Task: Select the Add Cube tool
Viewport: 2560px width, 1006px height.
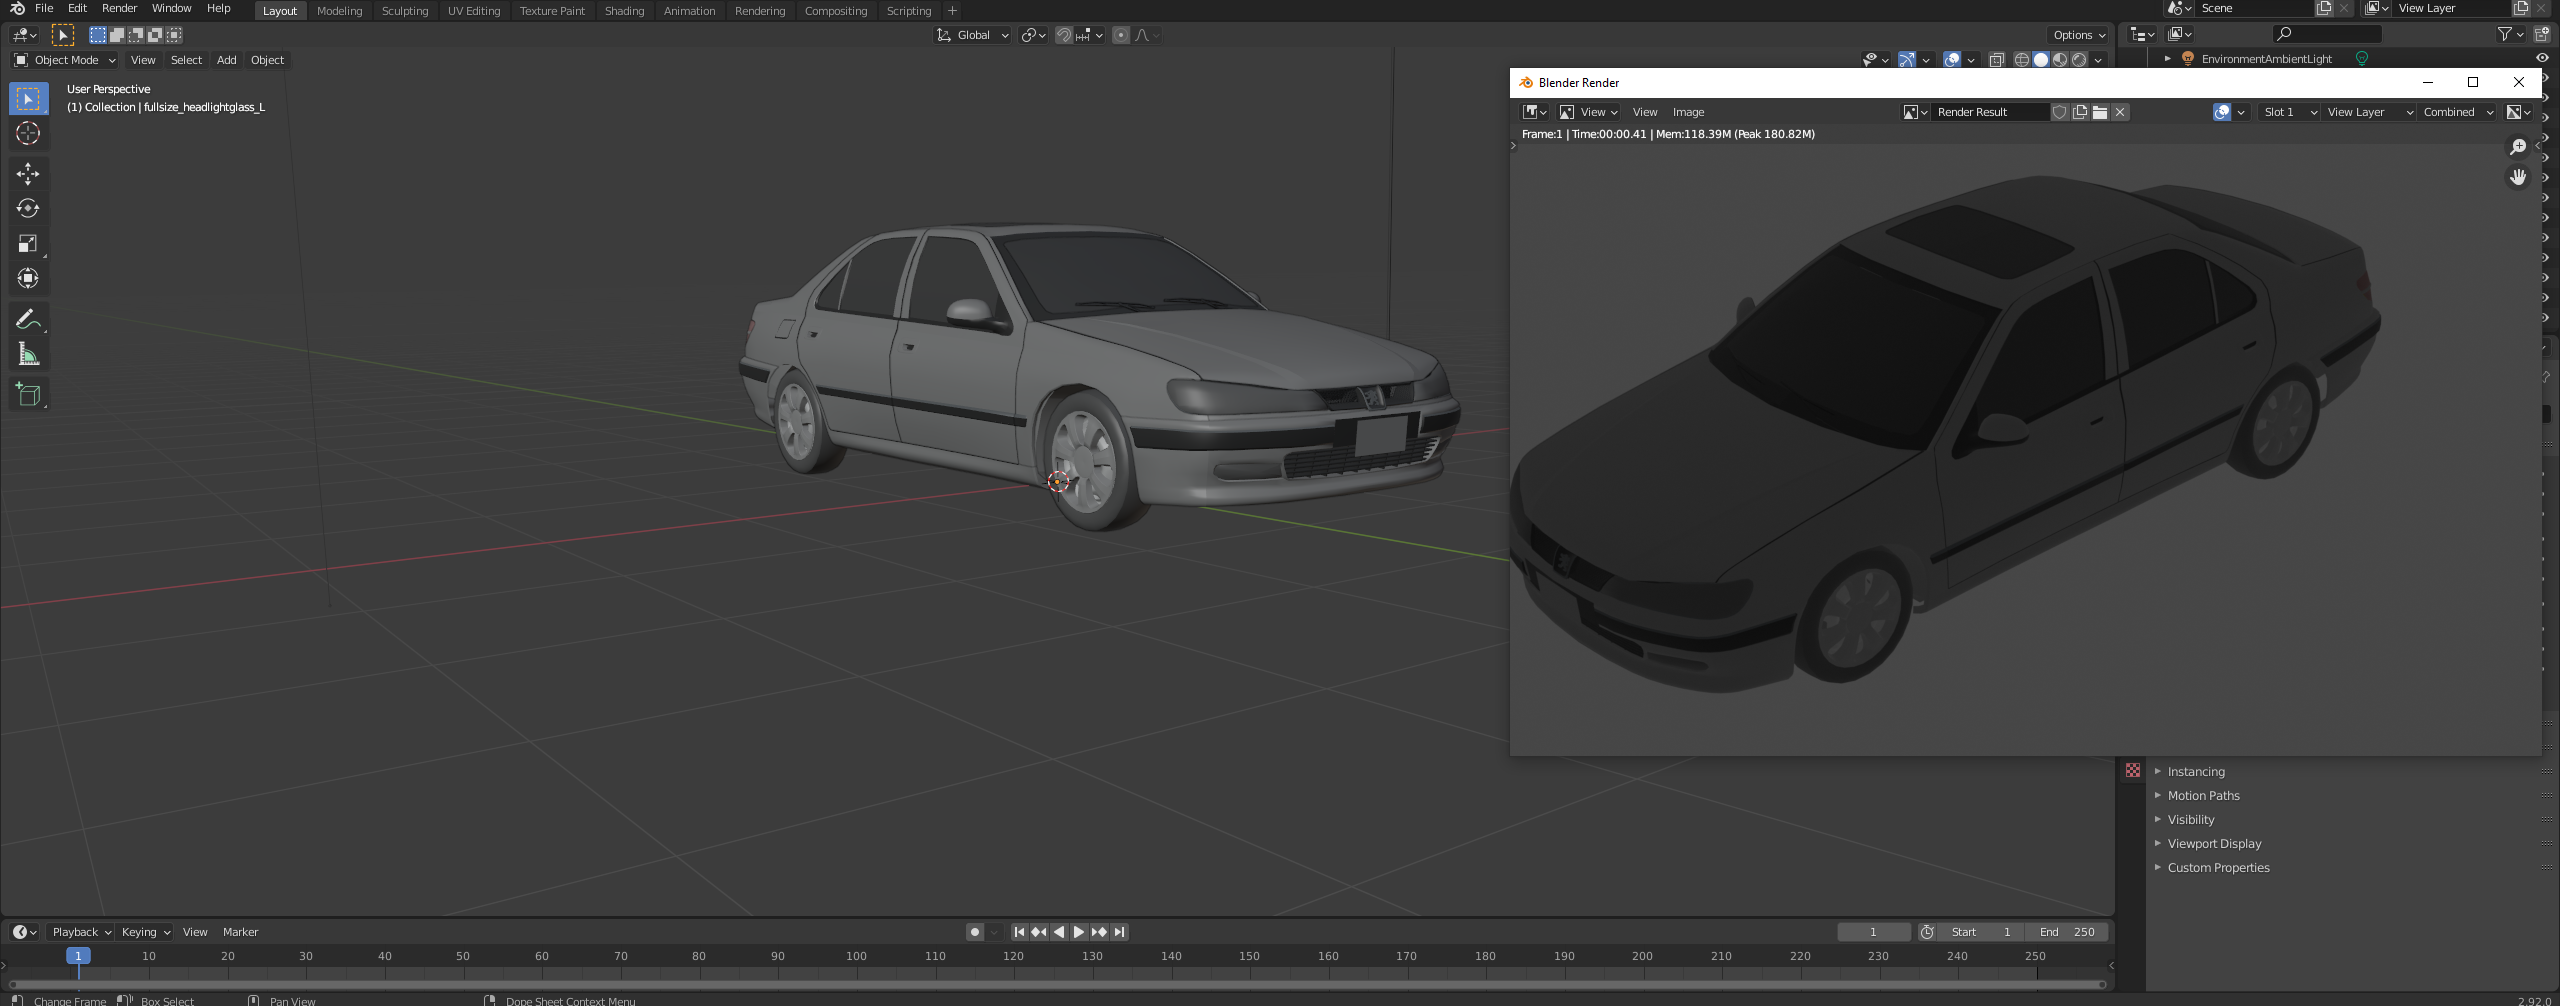Action: 28,395
